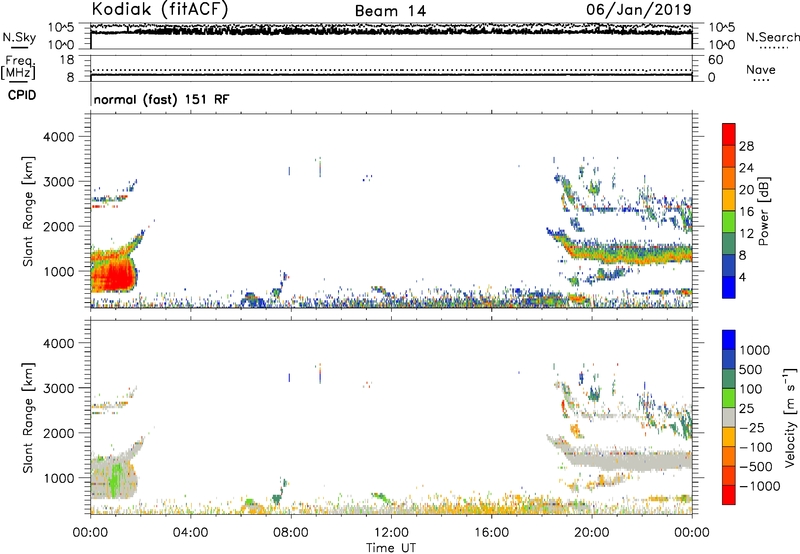Click the 'Time UT' axis label

pos(391,548)
